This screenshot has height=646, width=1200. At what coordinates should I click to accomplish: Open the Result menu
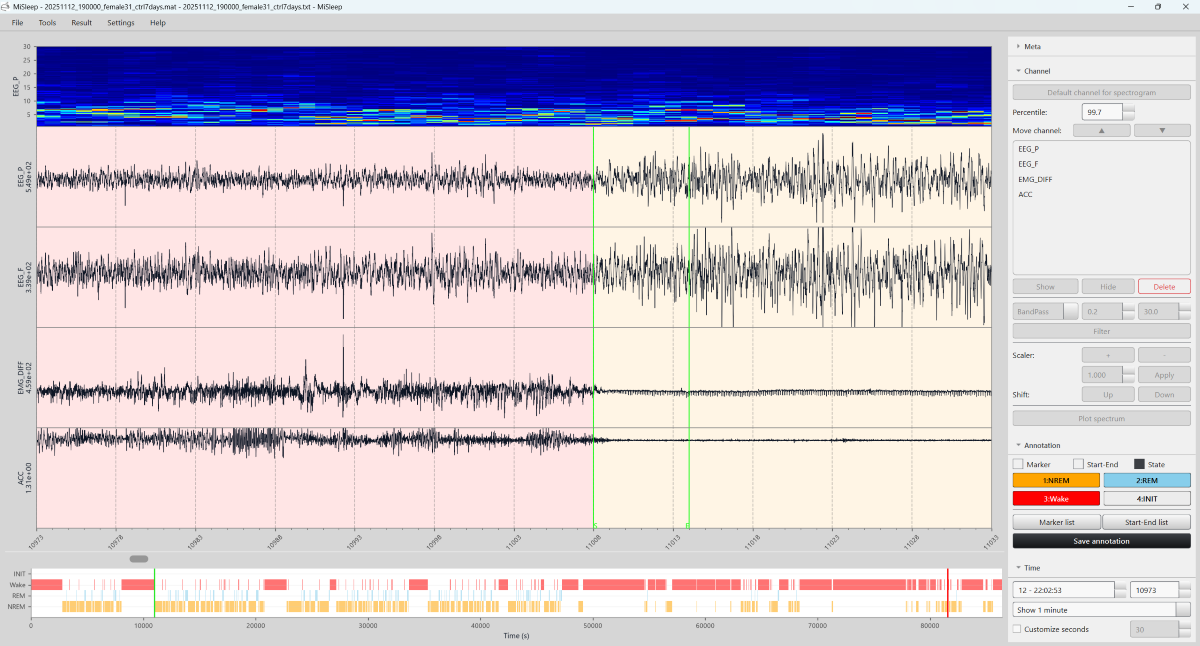point(81,22)
